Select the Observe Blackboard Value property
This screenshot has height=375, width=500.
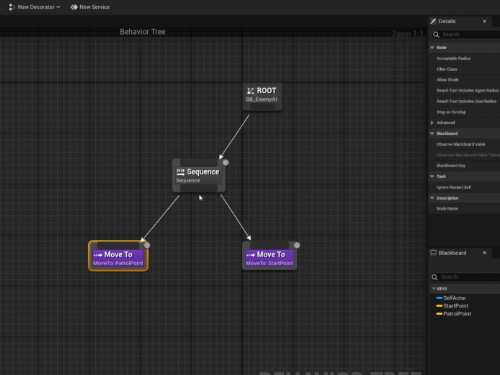coord(461,144)
